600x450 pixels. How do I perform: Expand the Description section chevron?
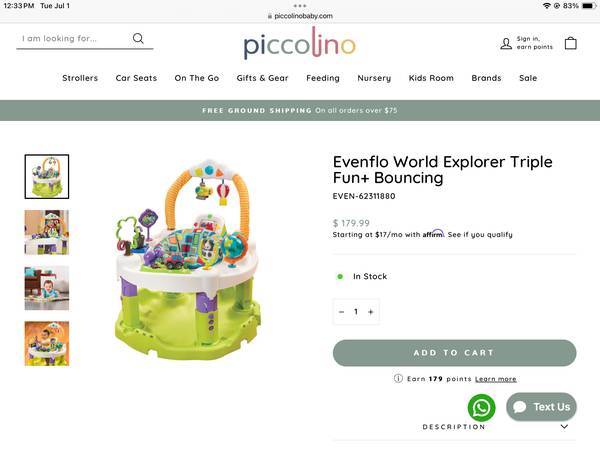564,427
